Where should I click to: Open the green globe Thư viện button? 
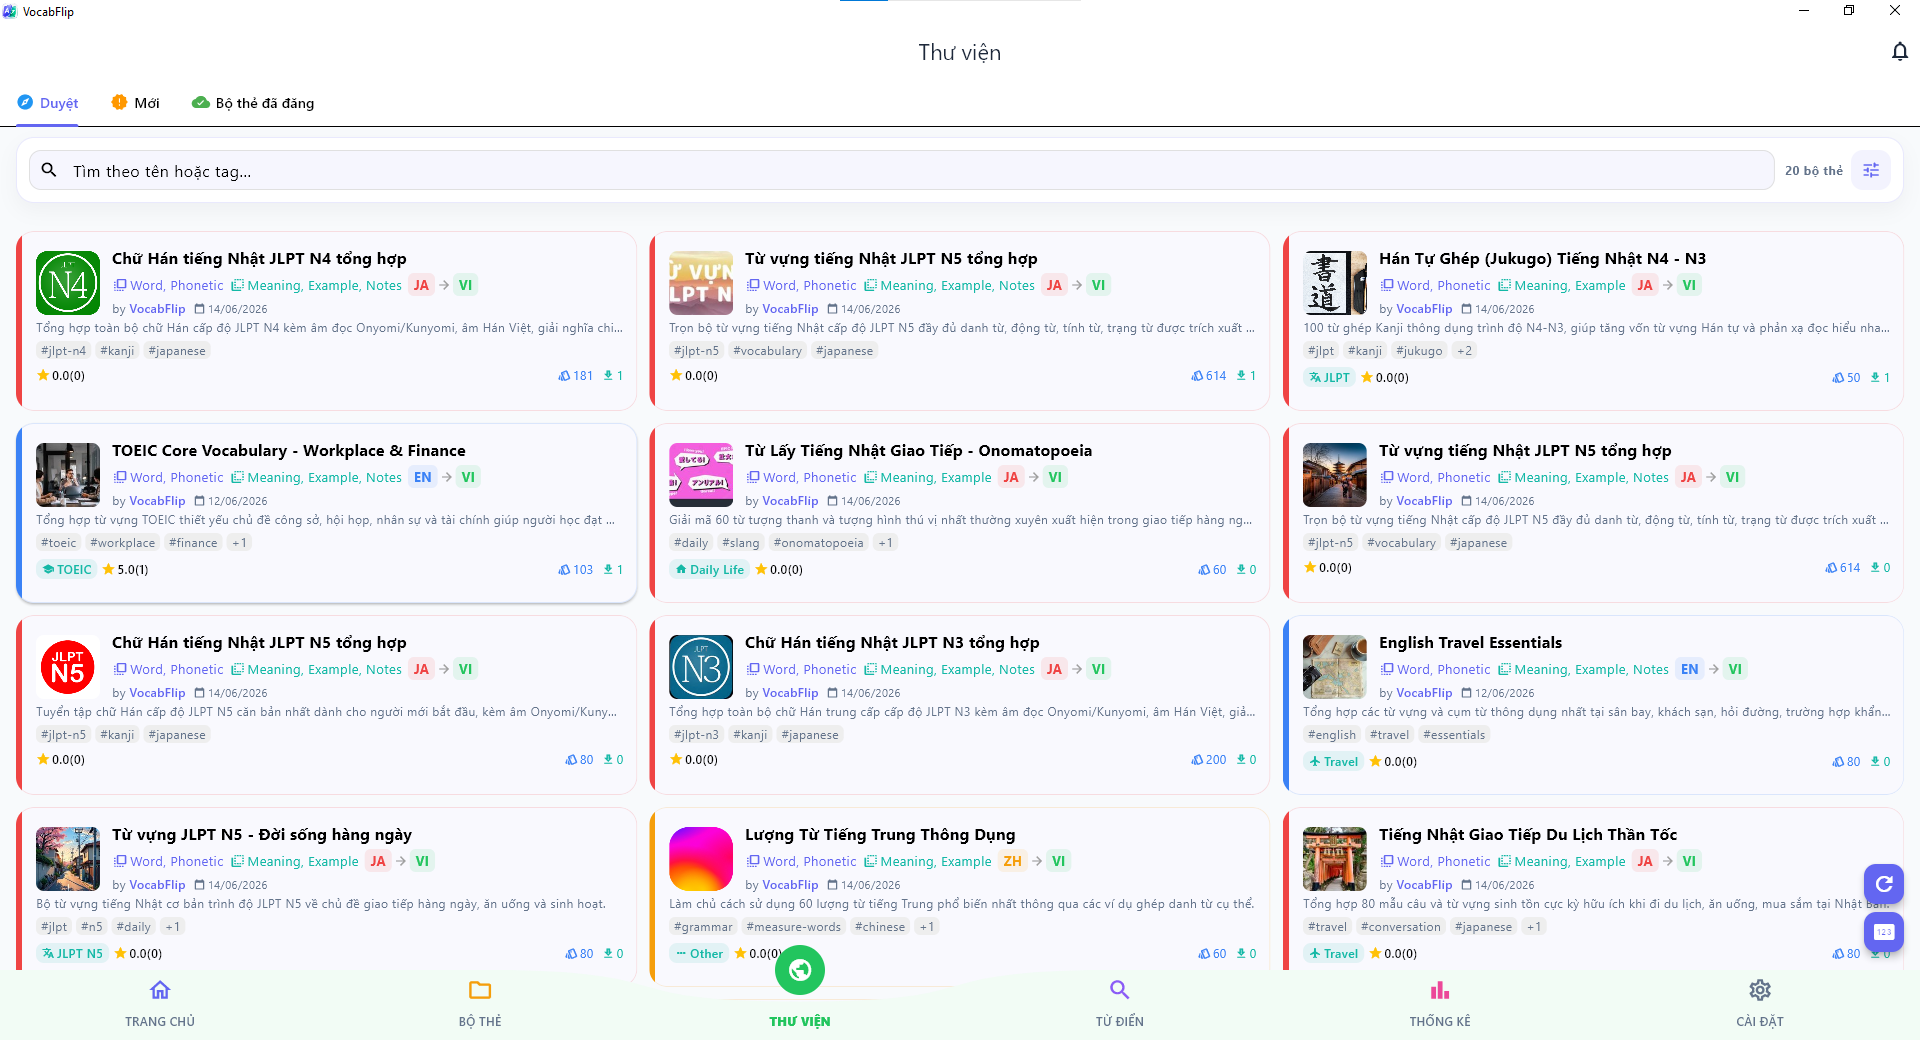(800, 970)
